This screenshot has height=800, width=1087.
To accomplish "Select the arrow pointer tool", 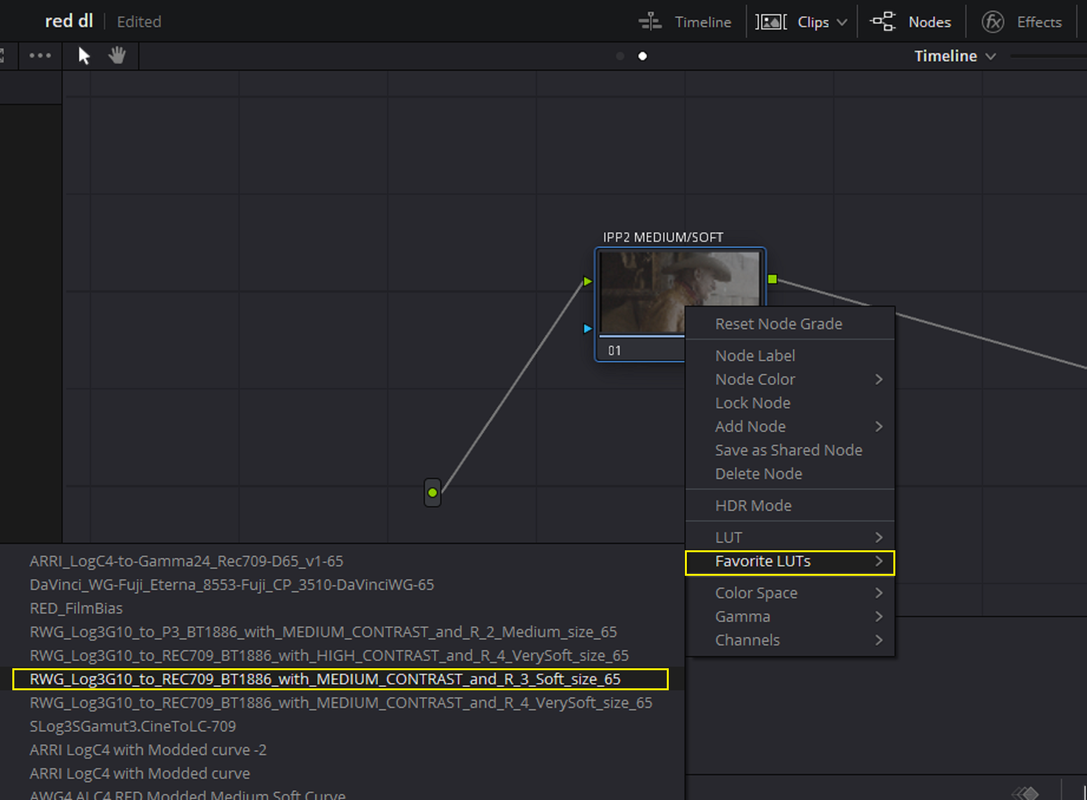I will [84, 55].
